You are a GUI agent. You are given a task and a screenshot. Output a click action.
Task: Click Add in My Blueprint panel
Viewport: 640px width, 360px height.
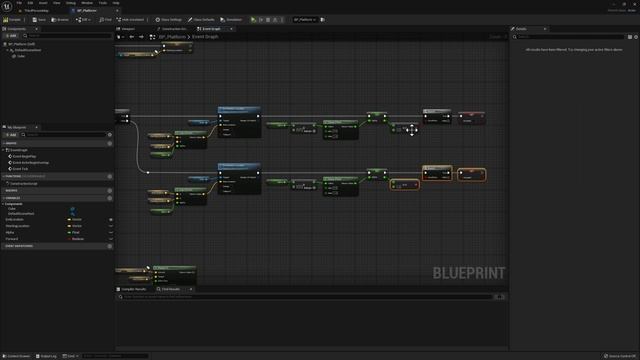coord(11,135)
